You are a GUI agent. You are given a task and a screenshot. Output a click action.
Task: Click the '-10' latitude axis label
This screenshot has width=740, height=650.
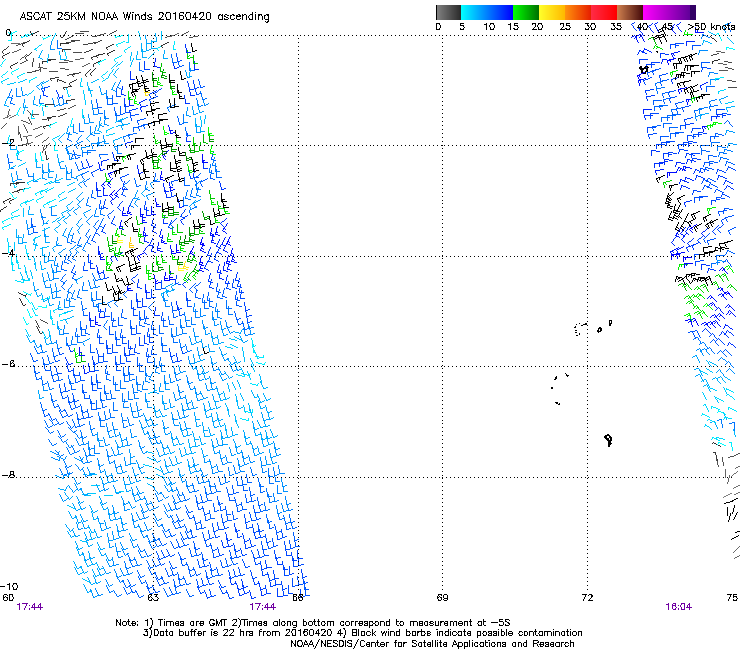(x=9, y=587)
